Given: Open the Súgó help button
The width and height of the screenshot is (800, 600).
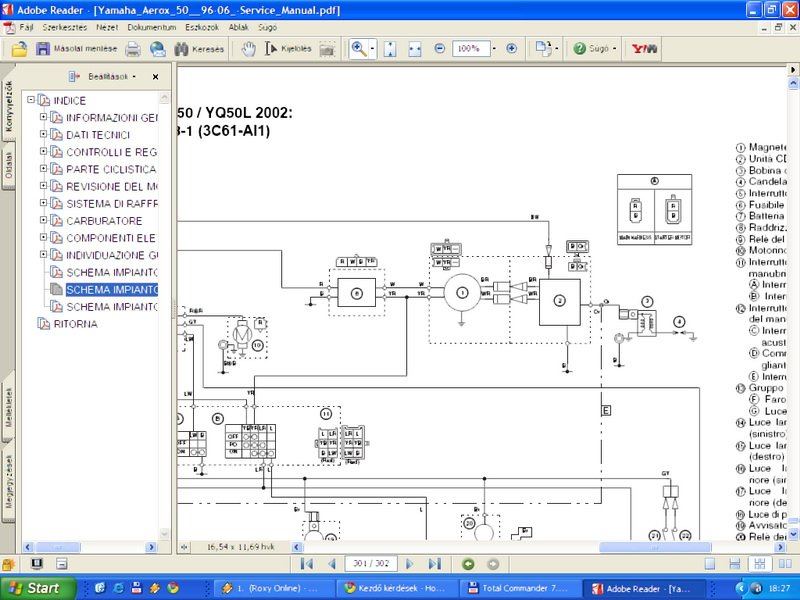Looking at the screenshot, I should click(594, 48).
